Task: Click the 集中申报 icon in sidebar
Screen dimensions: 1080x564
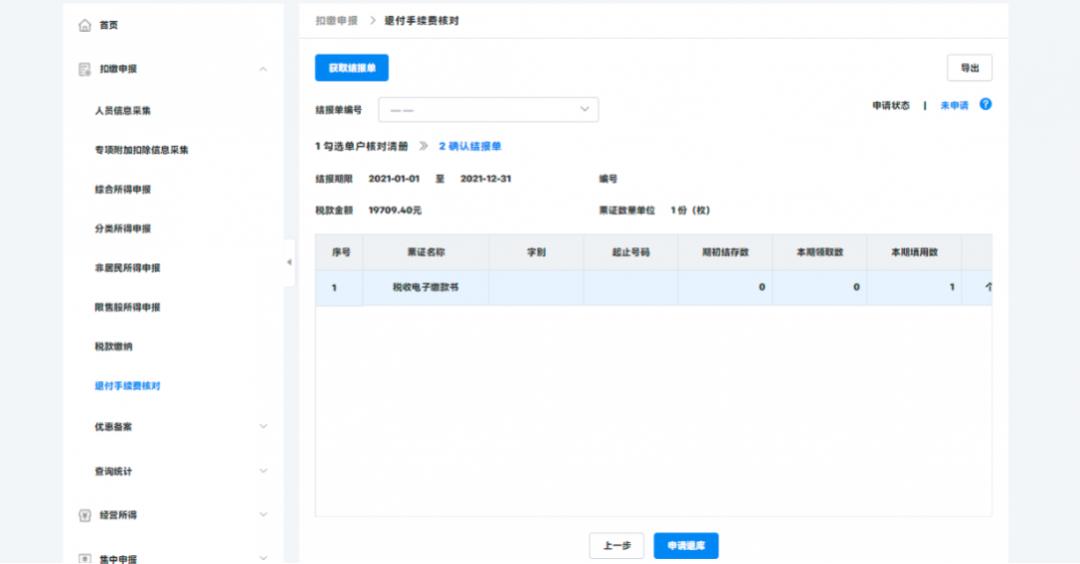Action: click(x=85, y=558)
